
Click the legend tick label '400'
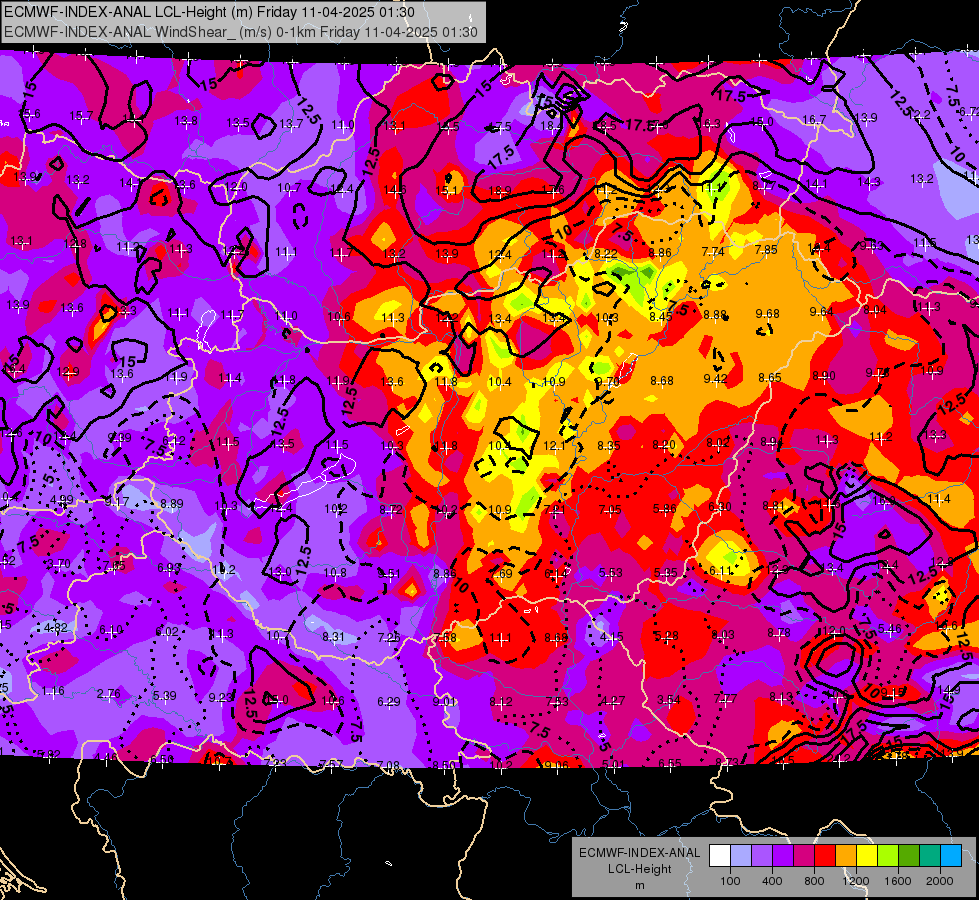[772, 881]
